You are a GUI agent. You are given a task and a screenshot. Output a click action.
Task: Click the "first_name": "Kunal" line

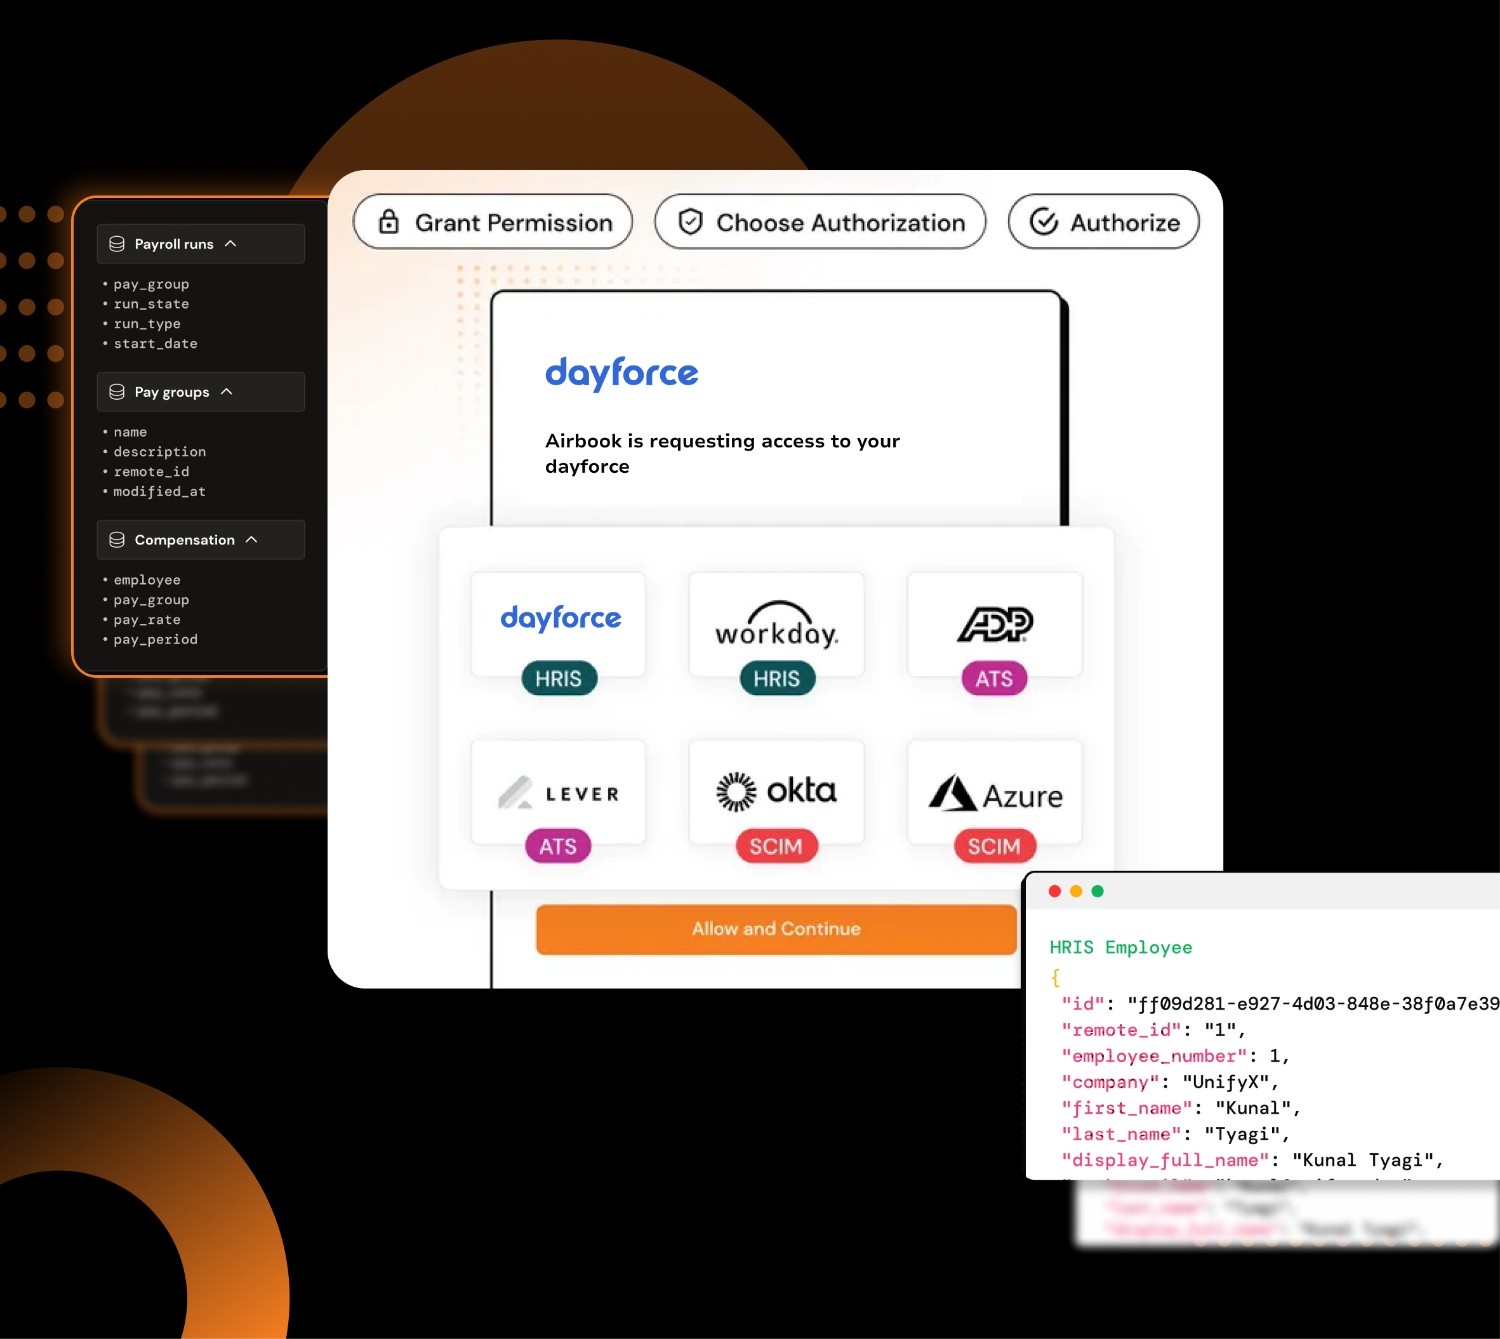pyautogui.click(x=1181, y=1108)
